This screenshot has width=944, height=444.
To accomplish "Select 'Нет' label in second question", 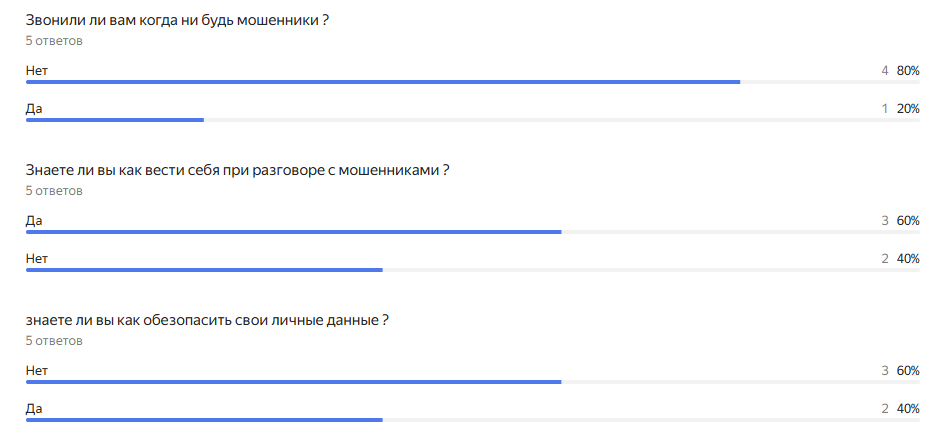I will point(37,258).
